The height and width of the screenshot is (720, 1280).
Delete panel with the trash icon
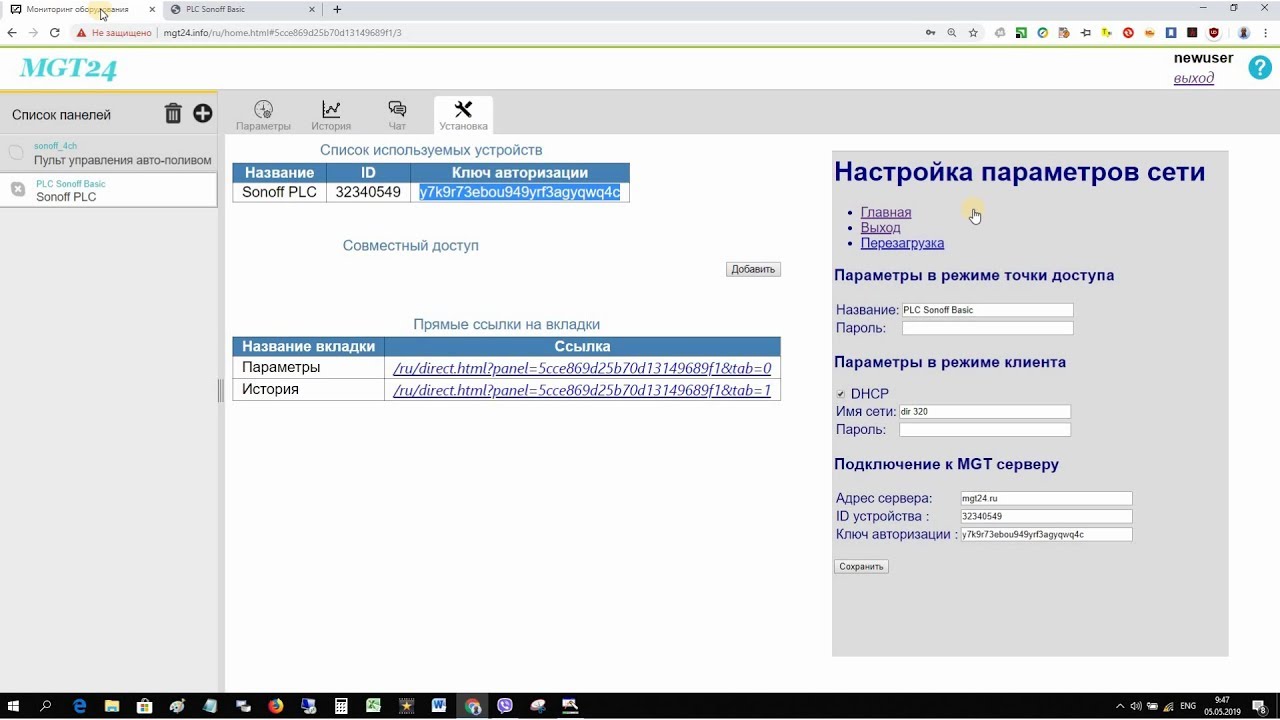pos(173,114)
